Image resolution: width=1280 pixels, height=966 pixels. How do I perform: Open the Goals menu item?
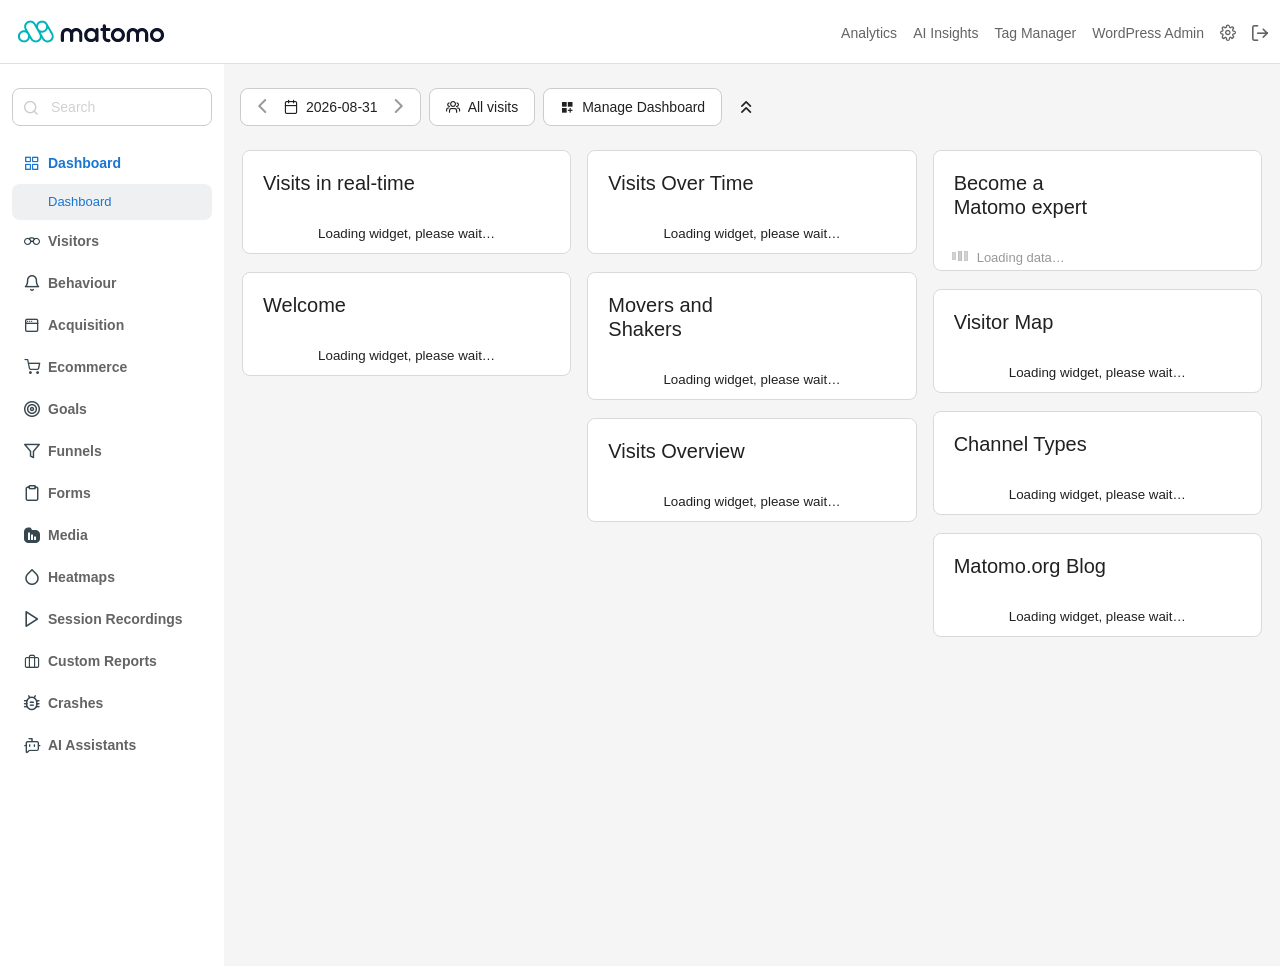(x=112, y=409)
